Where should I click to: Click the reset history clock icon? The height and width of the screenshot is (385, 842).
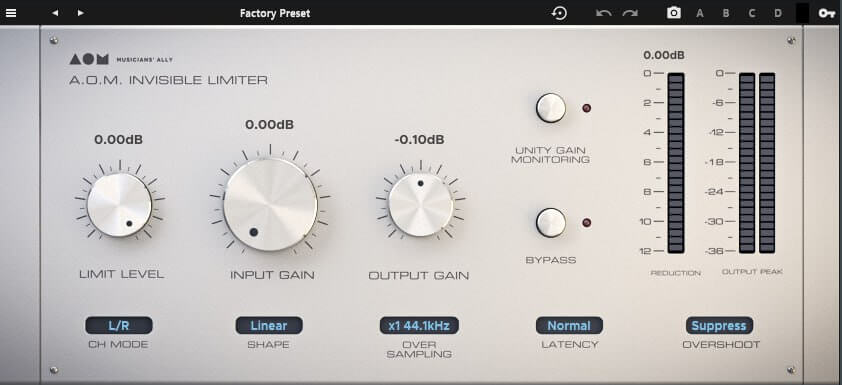(x=559, y=13)
